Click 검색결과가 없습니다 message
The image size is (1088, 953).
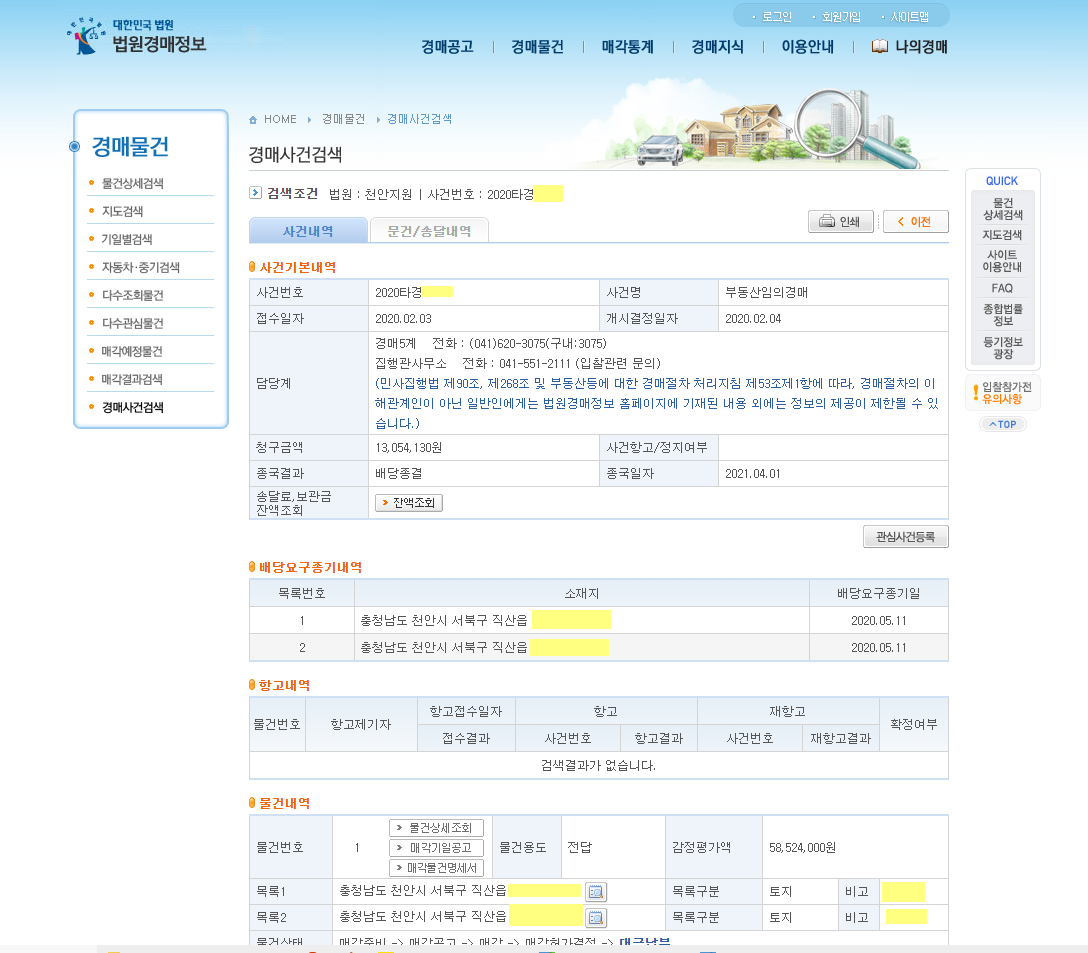point(598,766)
